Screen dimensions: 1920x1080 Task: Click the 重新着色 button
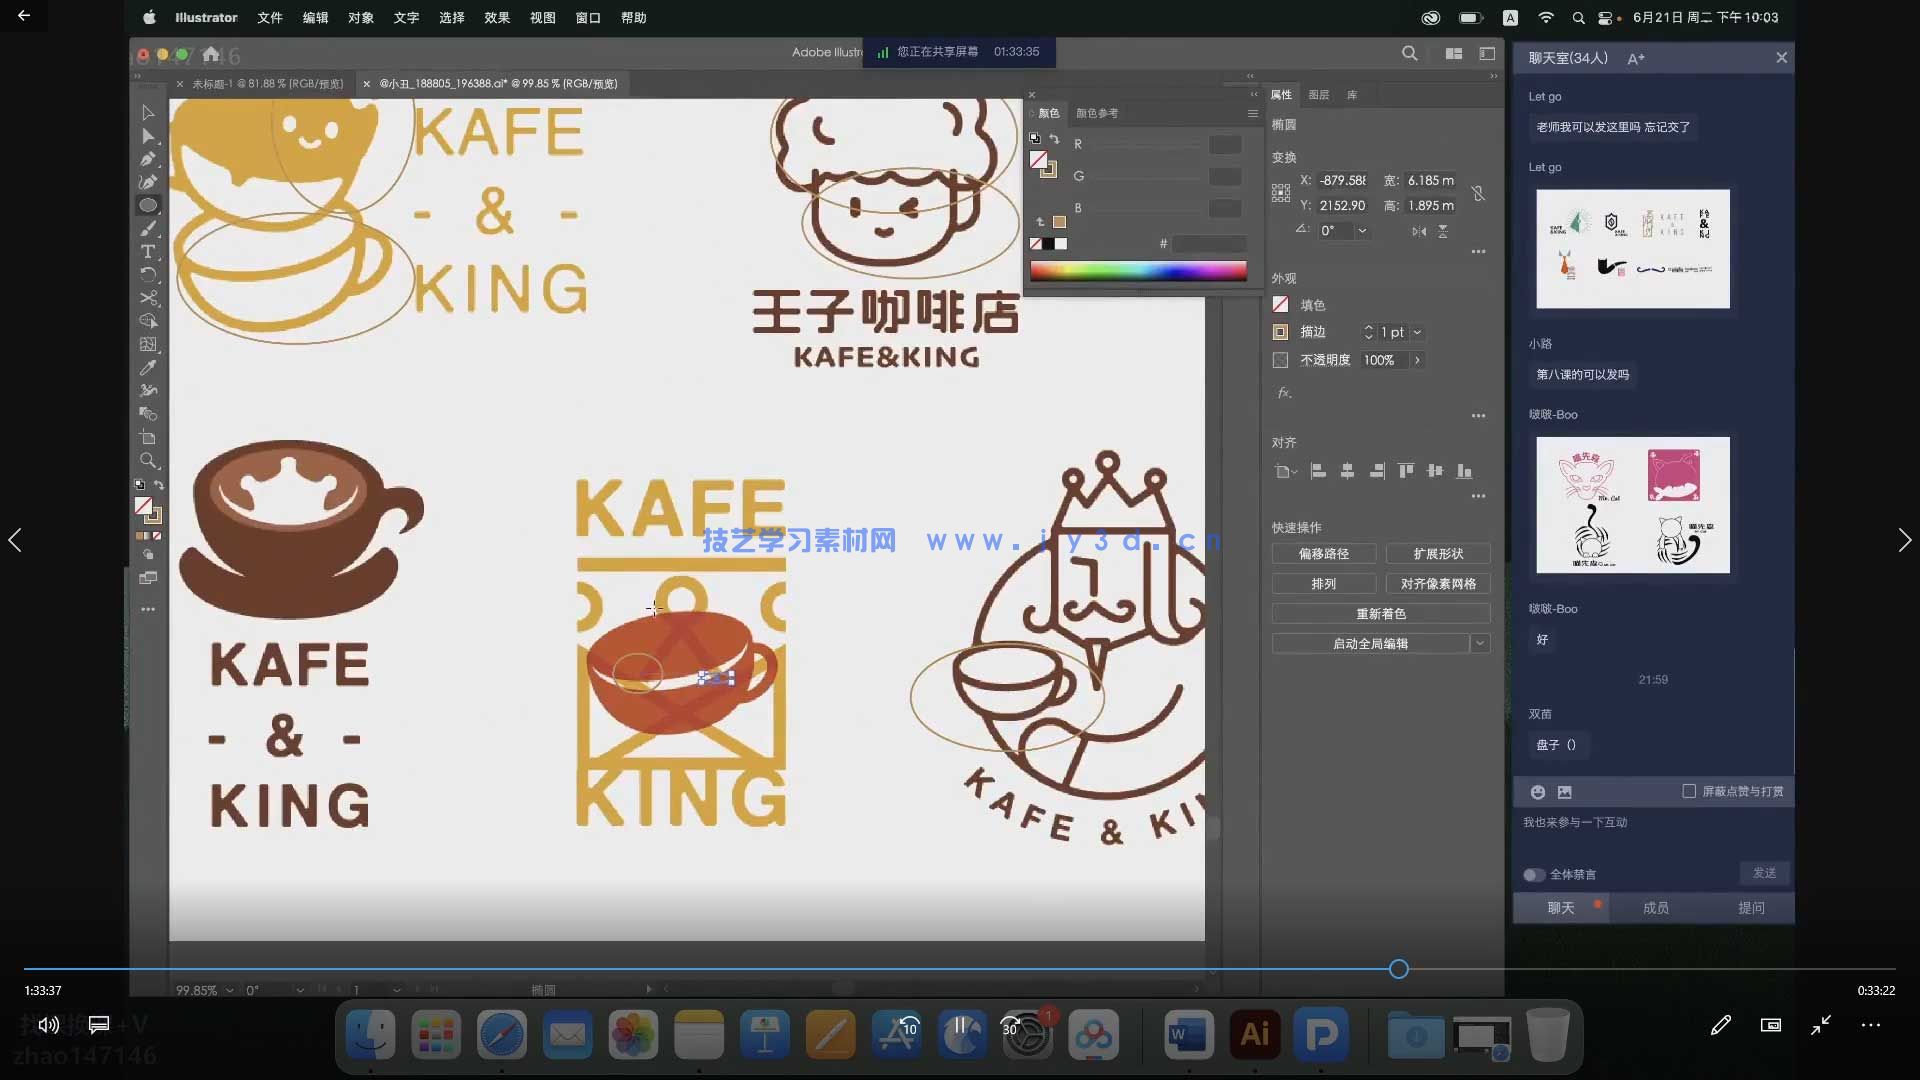[1380, 614]
